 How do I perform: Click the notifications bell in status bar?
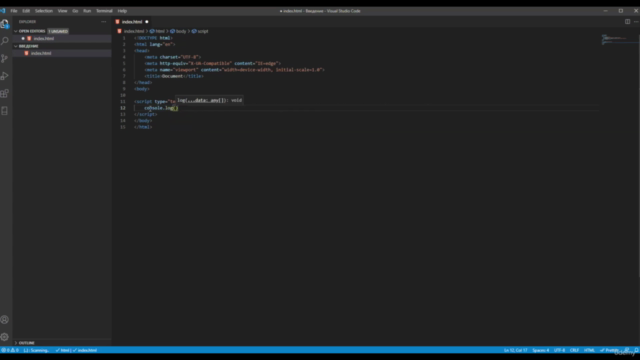pyautogui.click(x=636, y=350)
